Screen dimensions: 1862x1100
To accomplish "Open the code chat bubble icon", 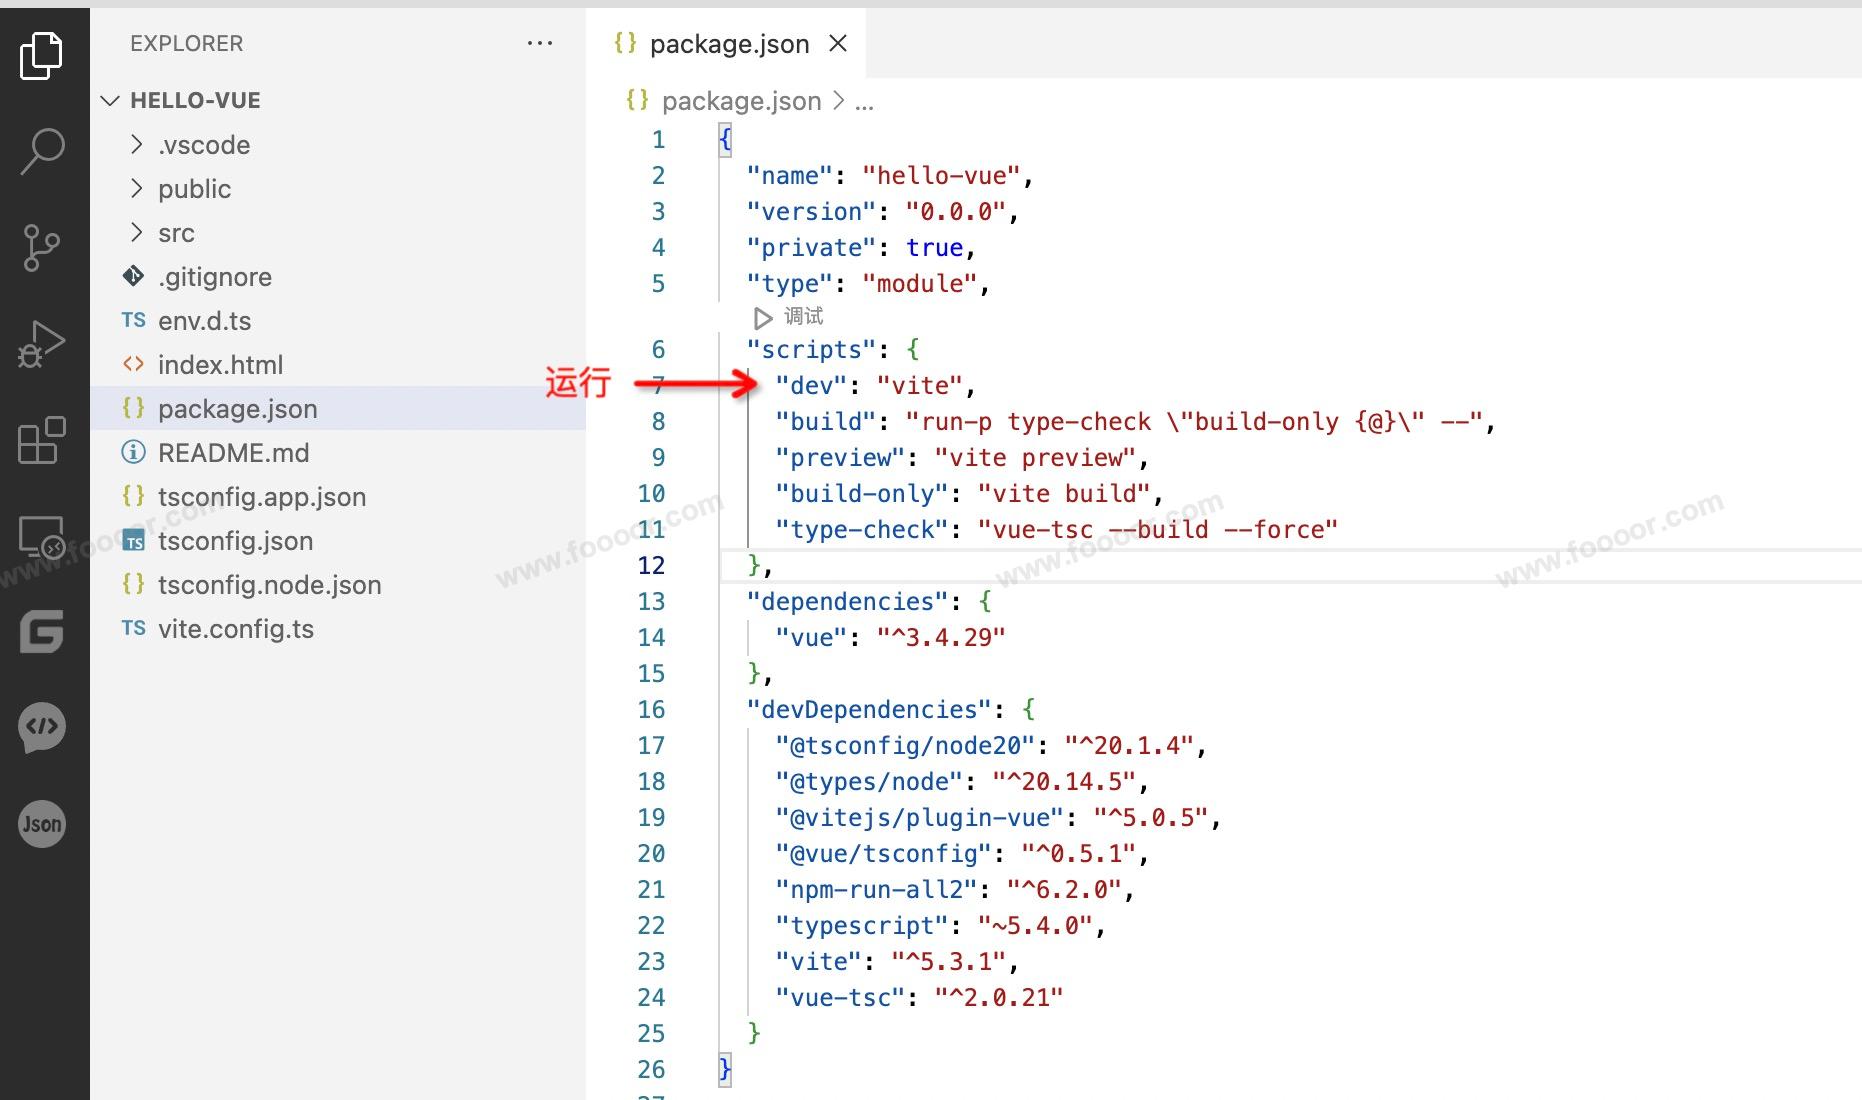I will [42, 727].
